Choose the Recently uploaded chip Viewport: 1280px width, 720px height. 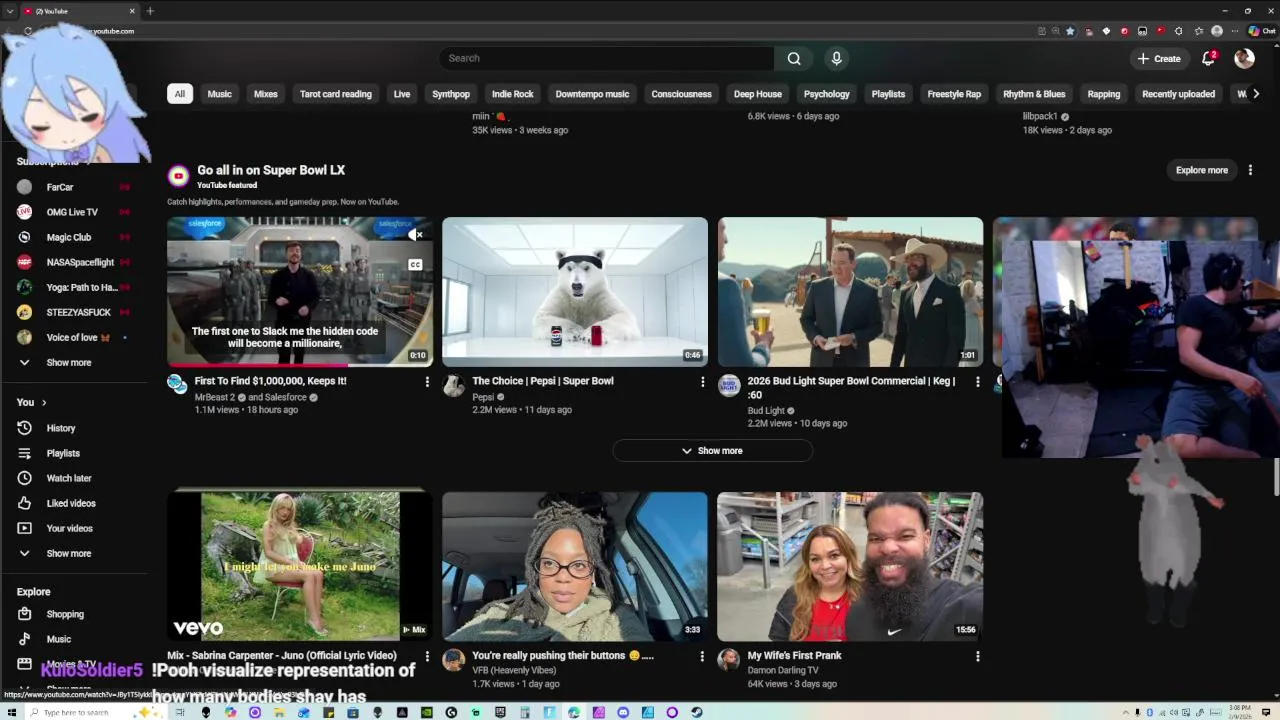pos(1178,94)
